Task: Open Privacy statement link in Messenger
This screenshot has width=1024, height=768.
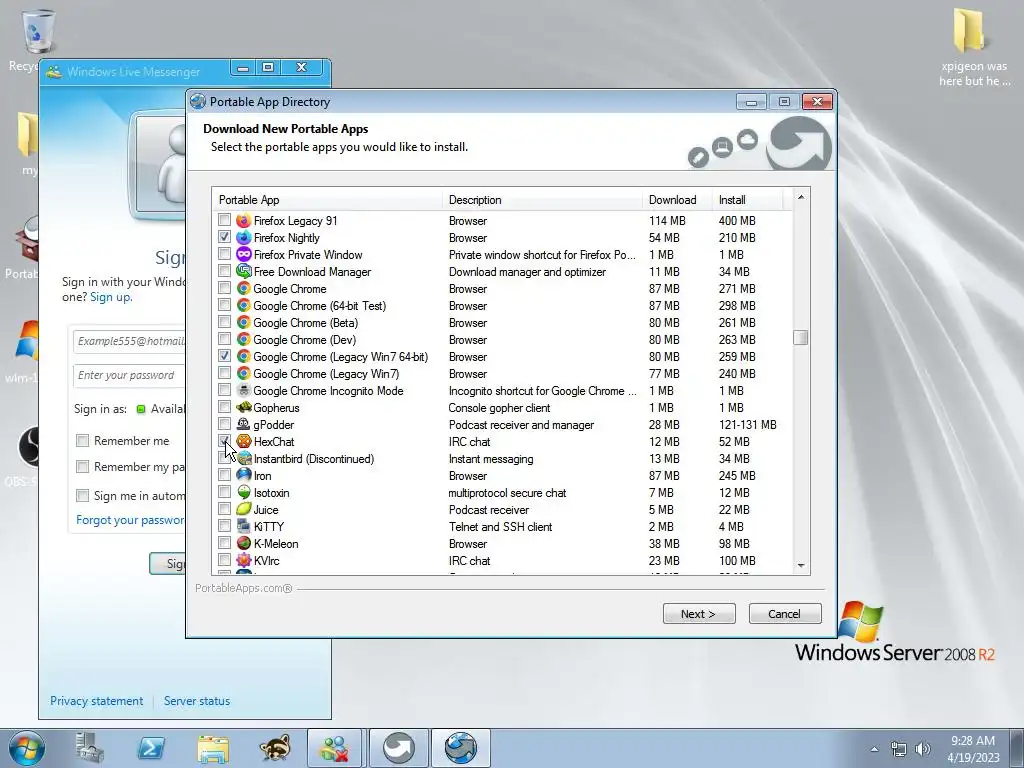Action: [97, 701]
